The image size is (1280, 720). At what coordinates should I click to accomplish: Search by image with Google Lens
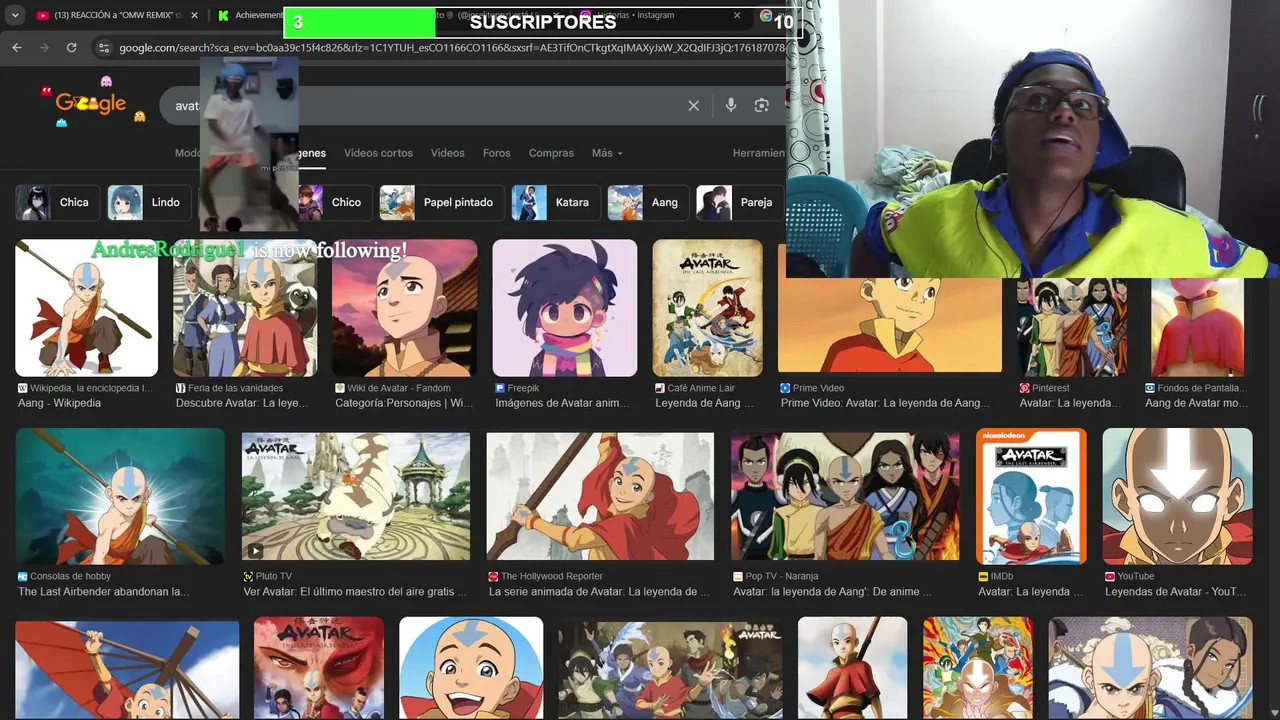tap(762, 105)
